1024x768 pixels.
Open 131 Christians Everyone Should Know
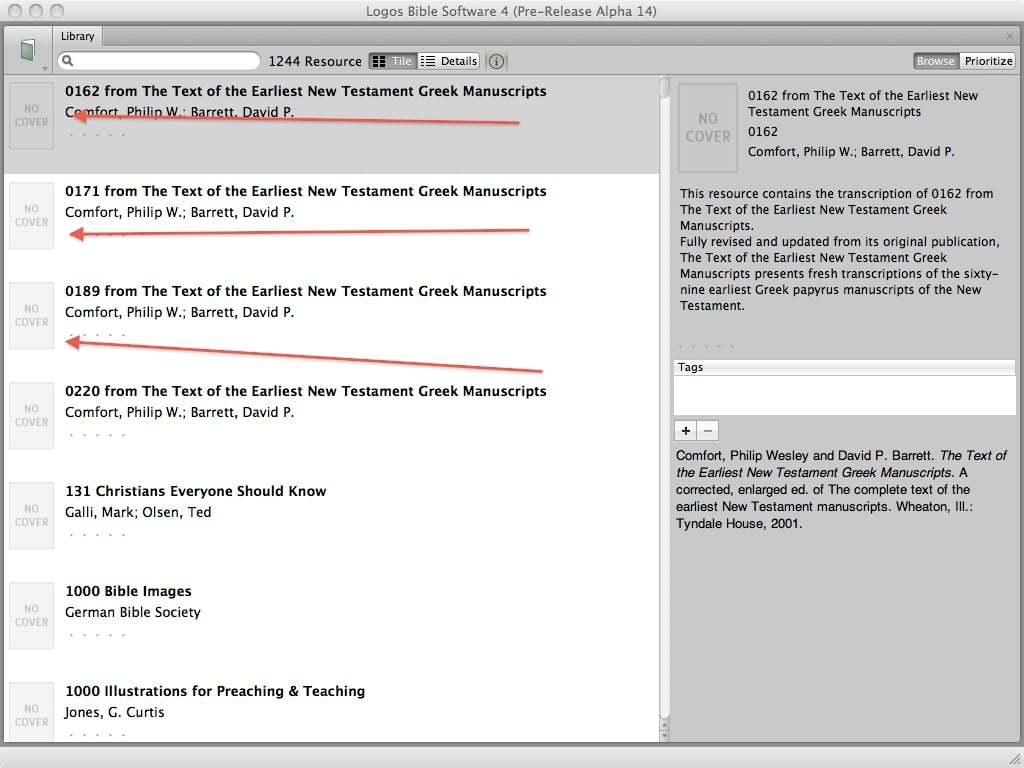pyautogui.click(x=195, y=490)
